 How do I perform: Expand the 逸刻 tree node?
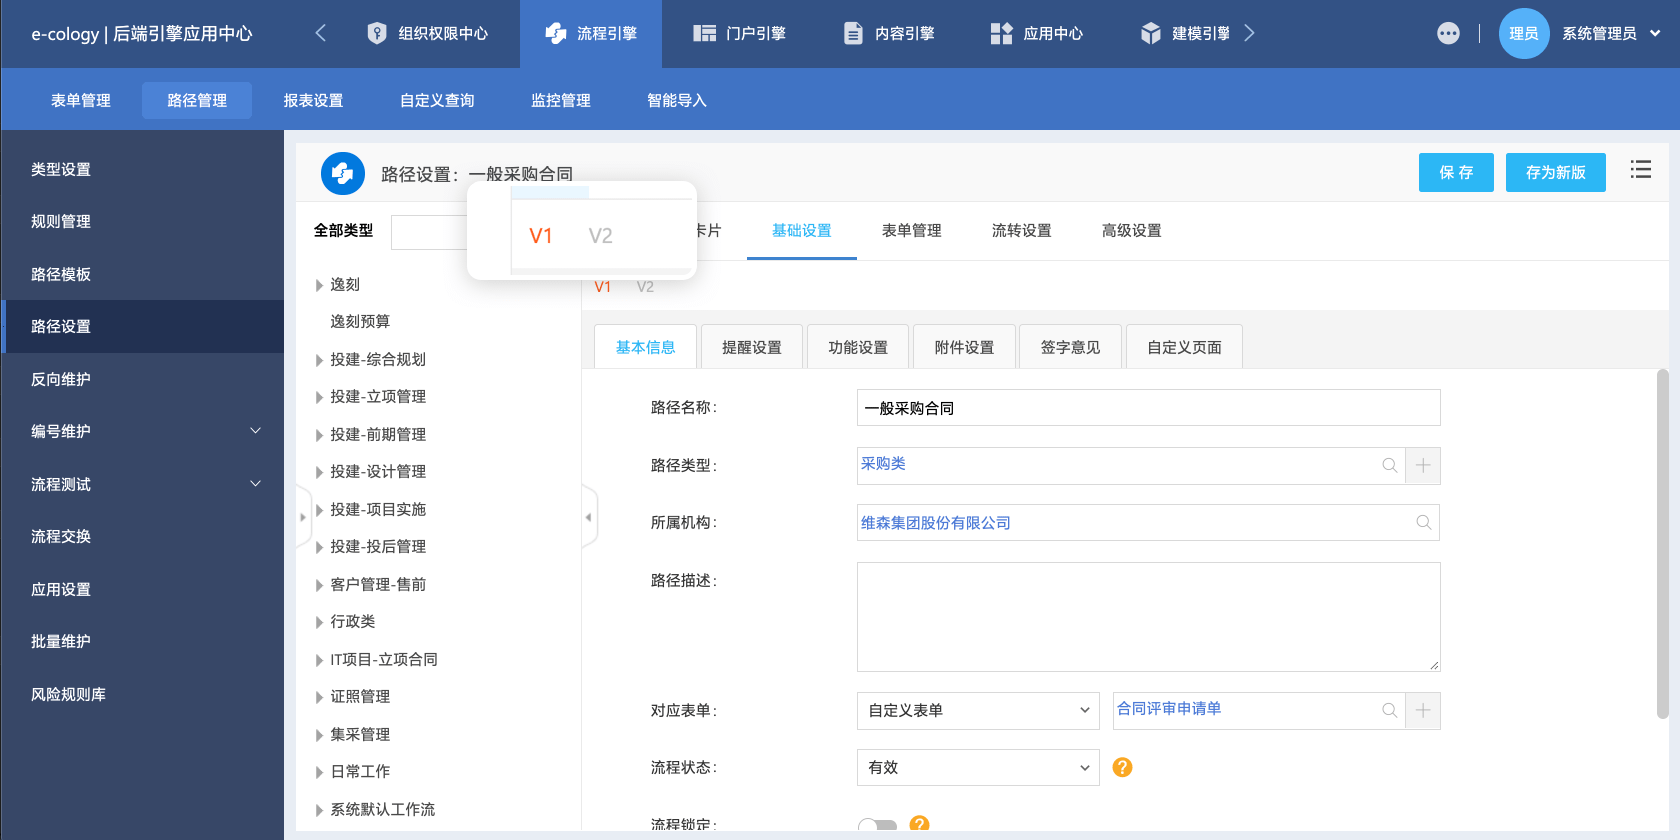[x=319, y=285]
